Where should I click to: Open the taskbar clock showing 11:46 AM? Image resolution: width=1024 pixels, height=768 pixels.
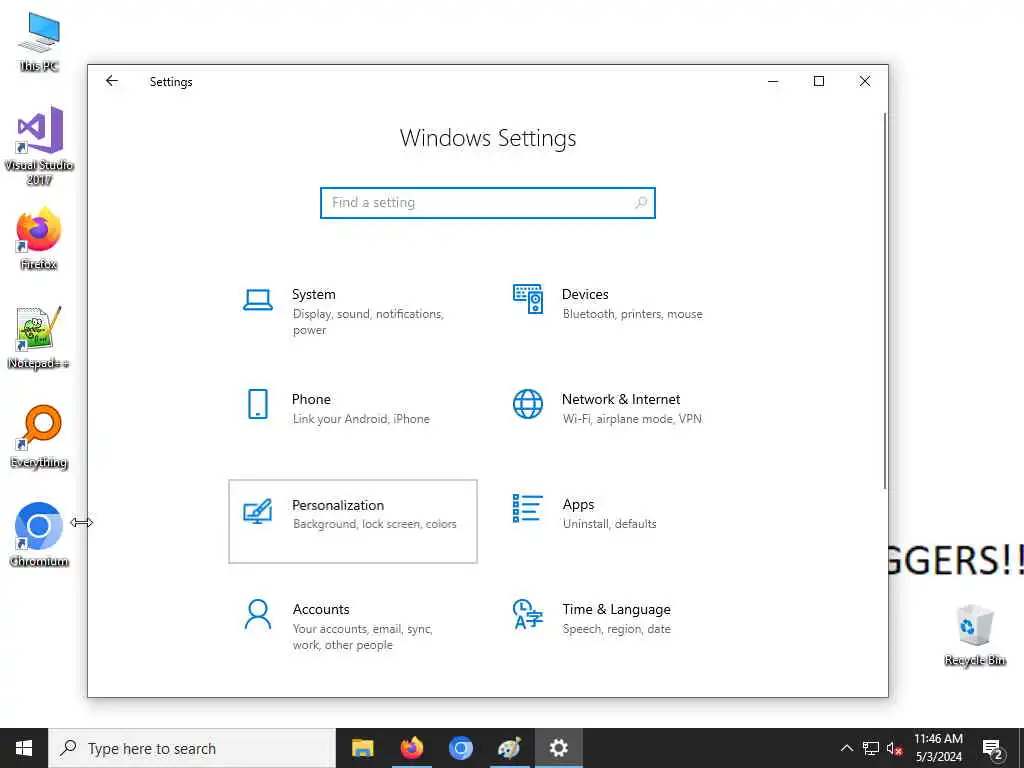click(938, 748)
